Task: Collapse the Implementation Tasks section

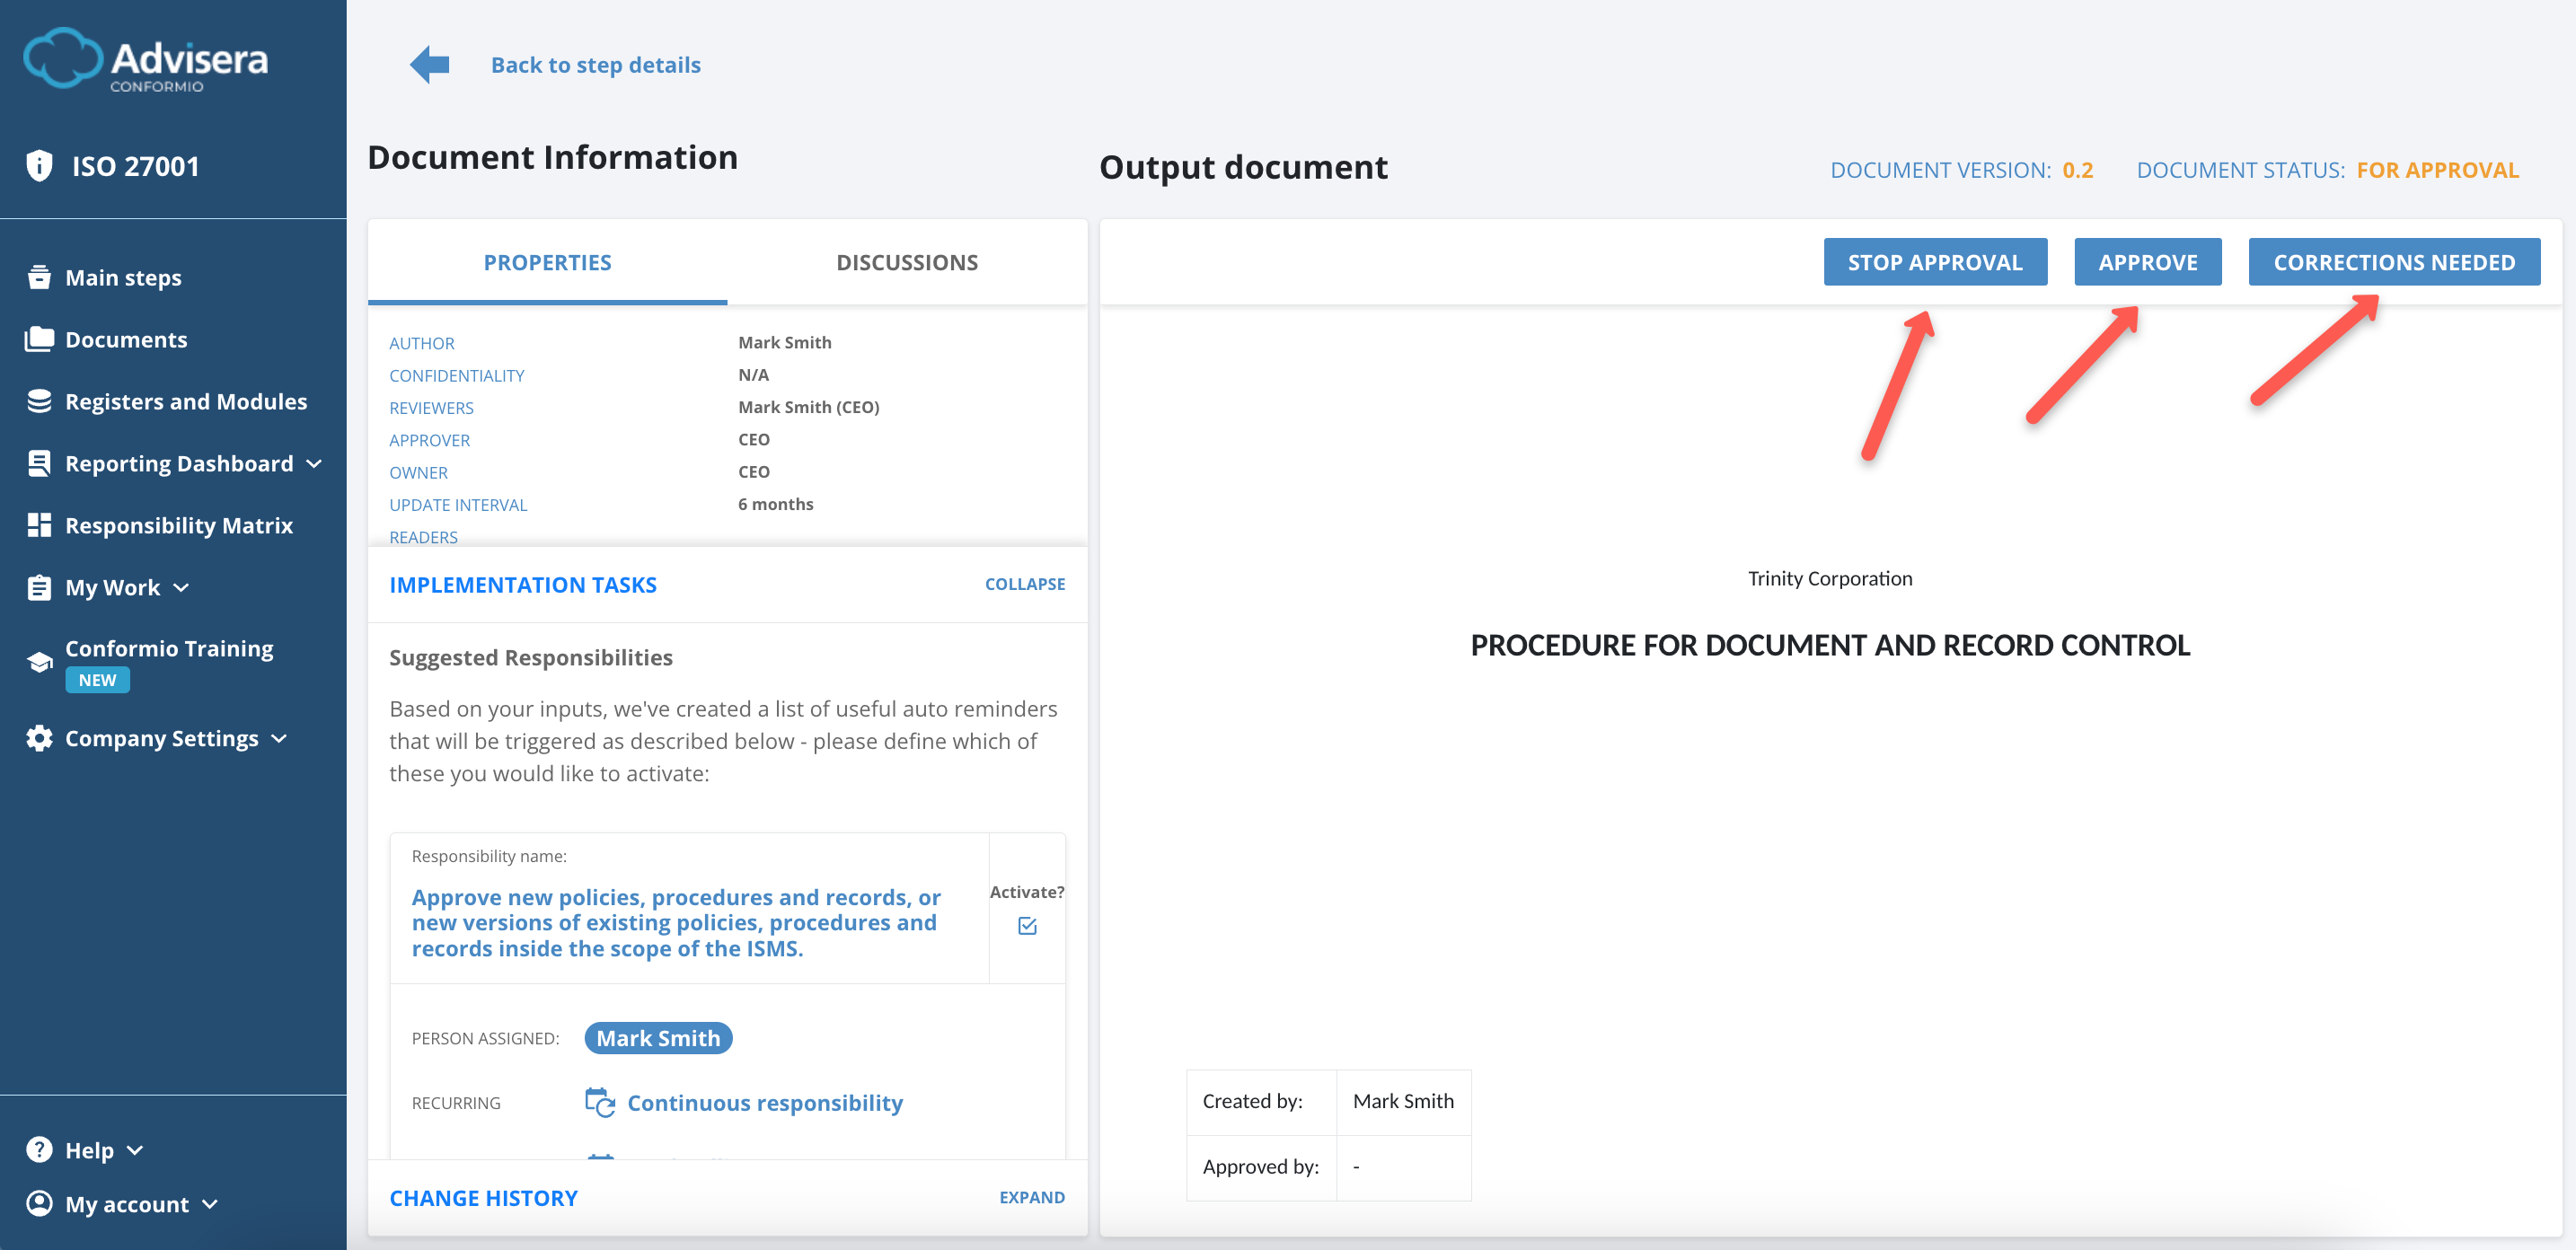Action: [1025, 583]
